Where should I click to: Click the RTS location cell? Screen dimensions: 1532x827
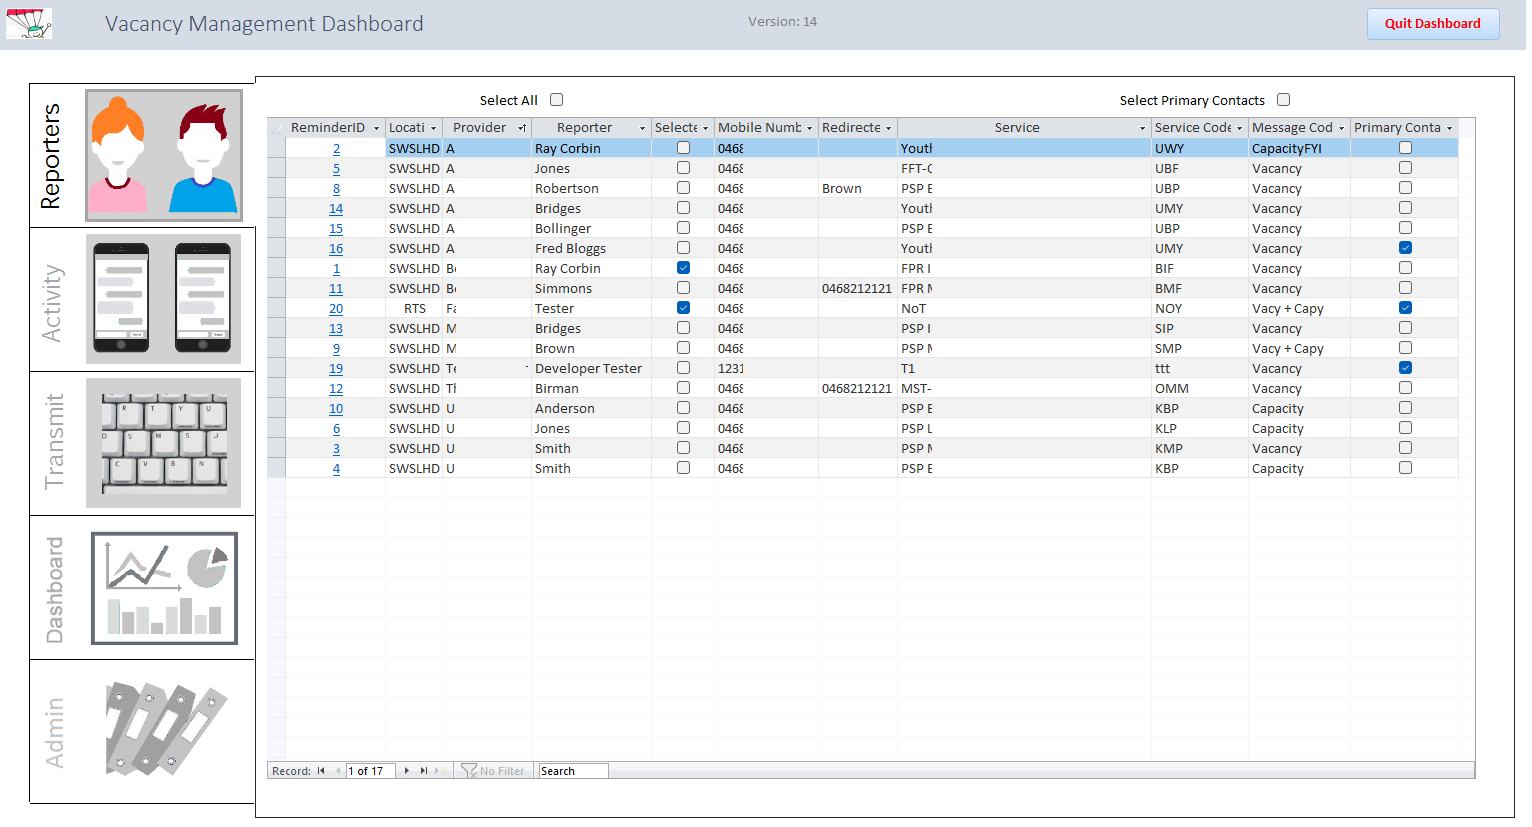click(414, 308)
